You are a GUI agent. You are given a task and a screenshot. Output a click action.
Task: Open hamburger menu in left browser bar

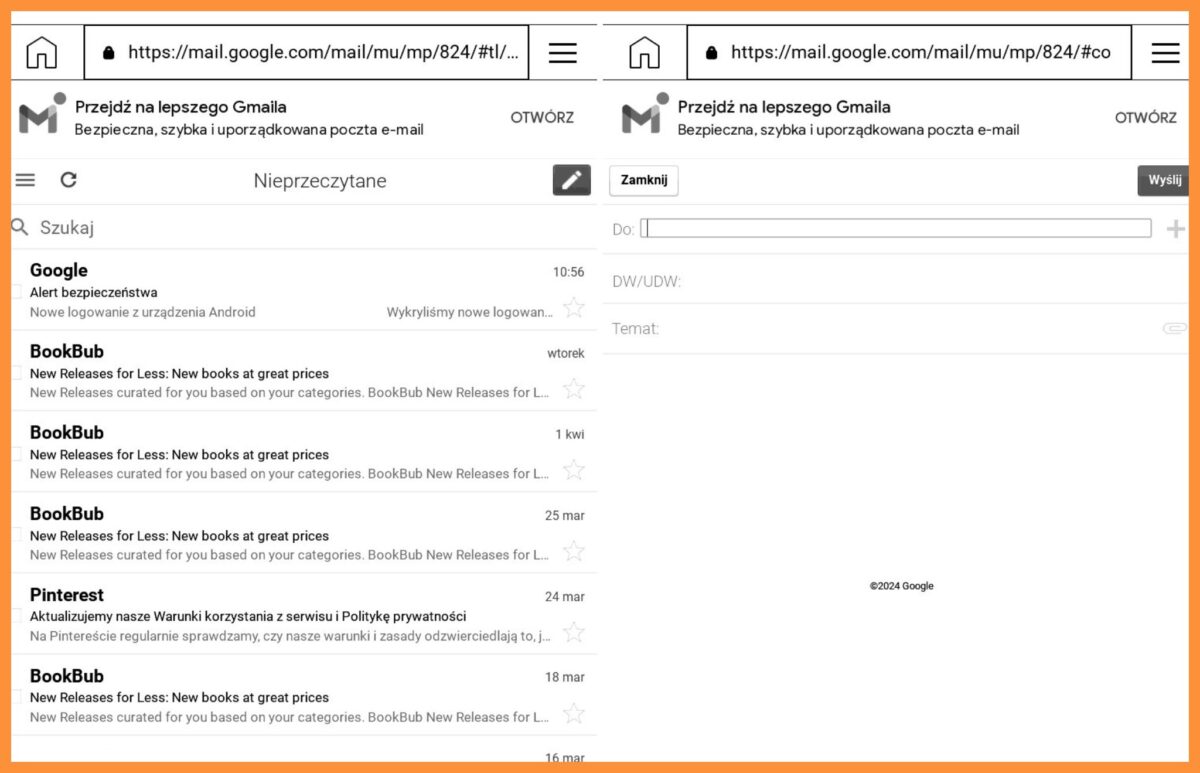point(563,53)
